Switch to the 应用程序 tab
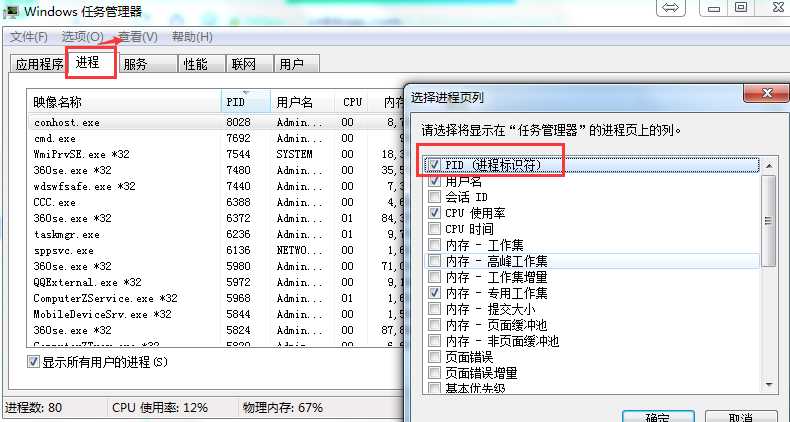Viewport: 790px width, 422px height. pos(39,64)
